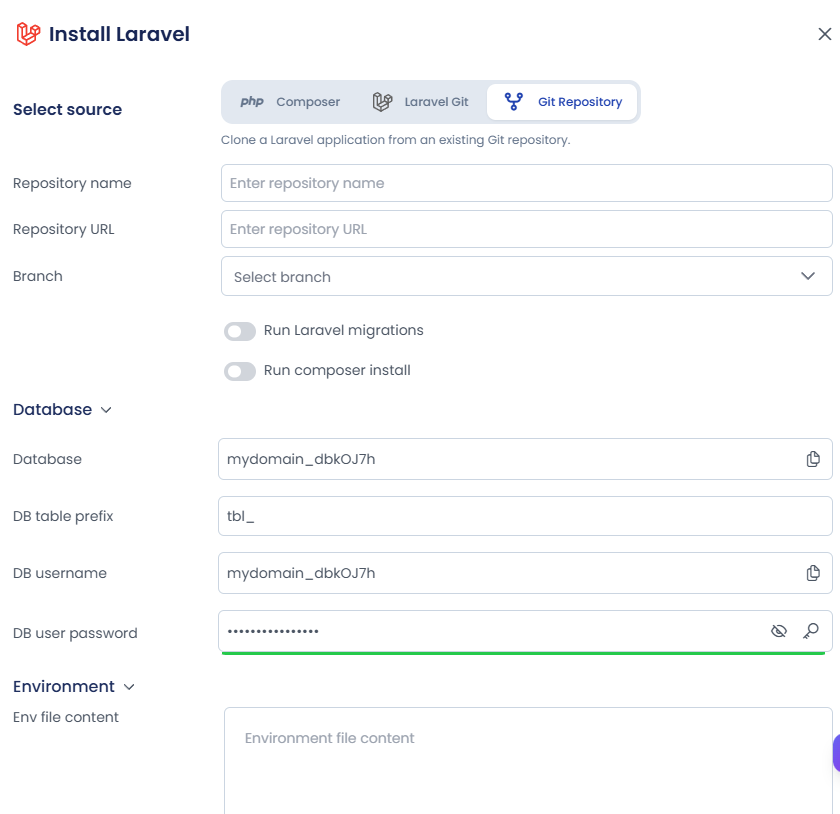This screenshot has width=840, height=814.
Task: Click the Install Laravel title text
Action: 119,34
